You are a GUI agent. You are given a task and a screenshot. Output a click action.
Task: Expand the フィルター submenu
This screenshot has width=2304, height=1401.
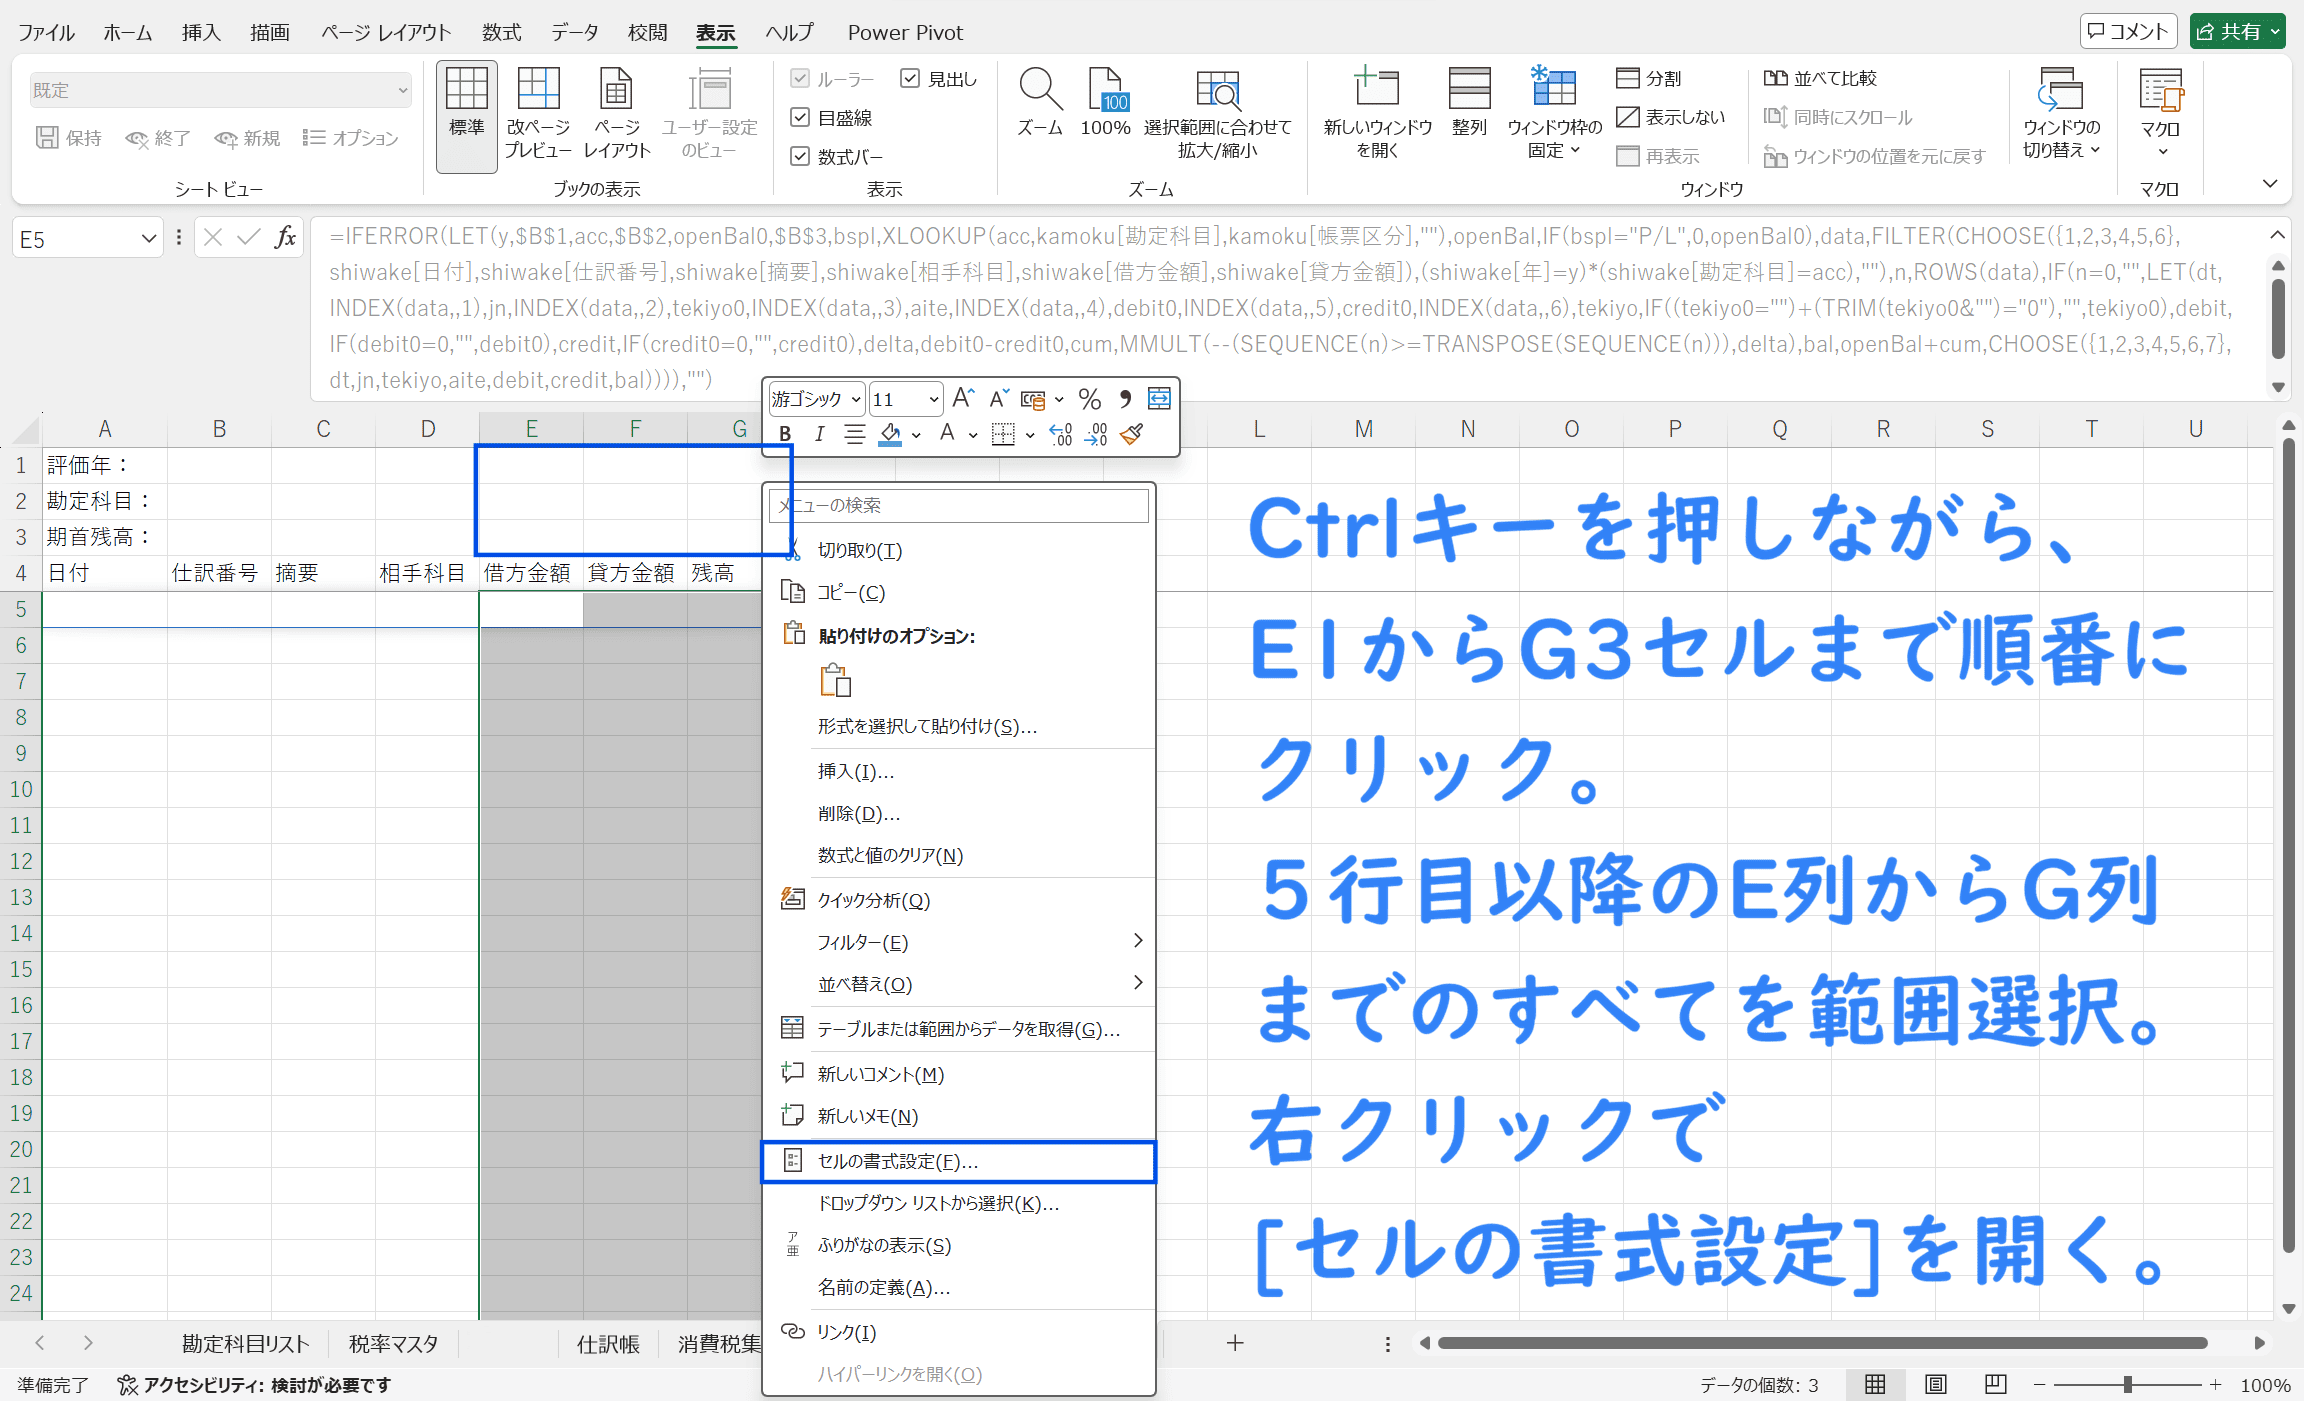coord(959,942)
